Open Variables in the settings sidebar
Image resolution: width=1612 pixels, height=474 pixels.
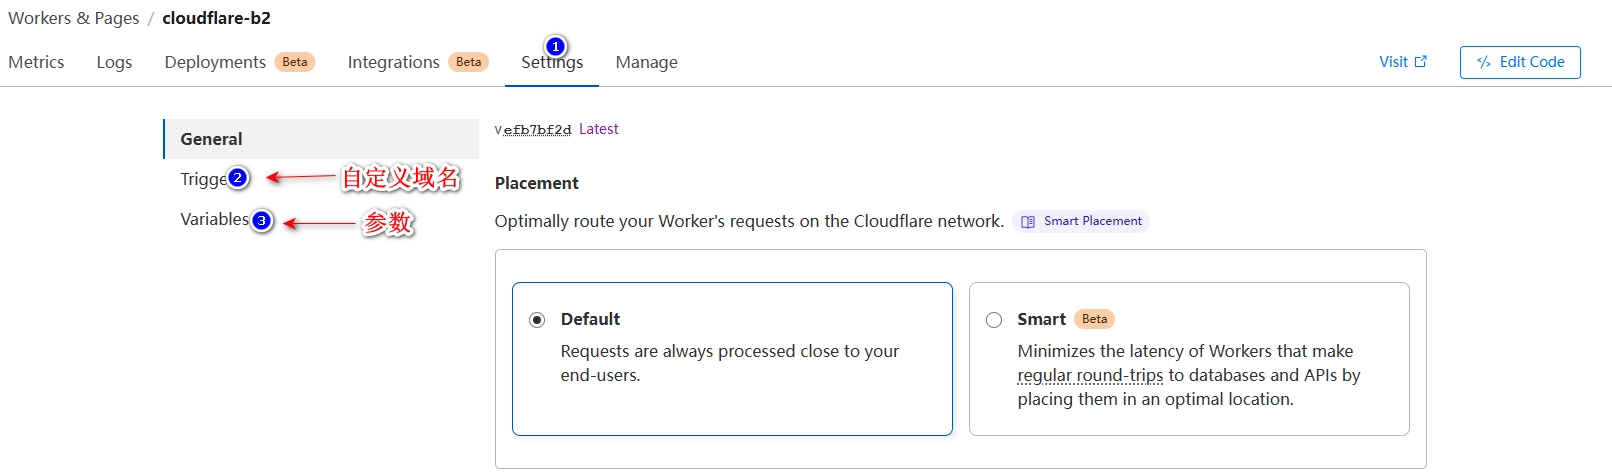pyautogui.click(x=213, y=219)
